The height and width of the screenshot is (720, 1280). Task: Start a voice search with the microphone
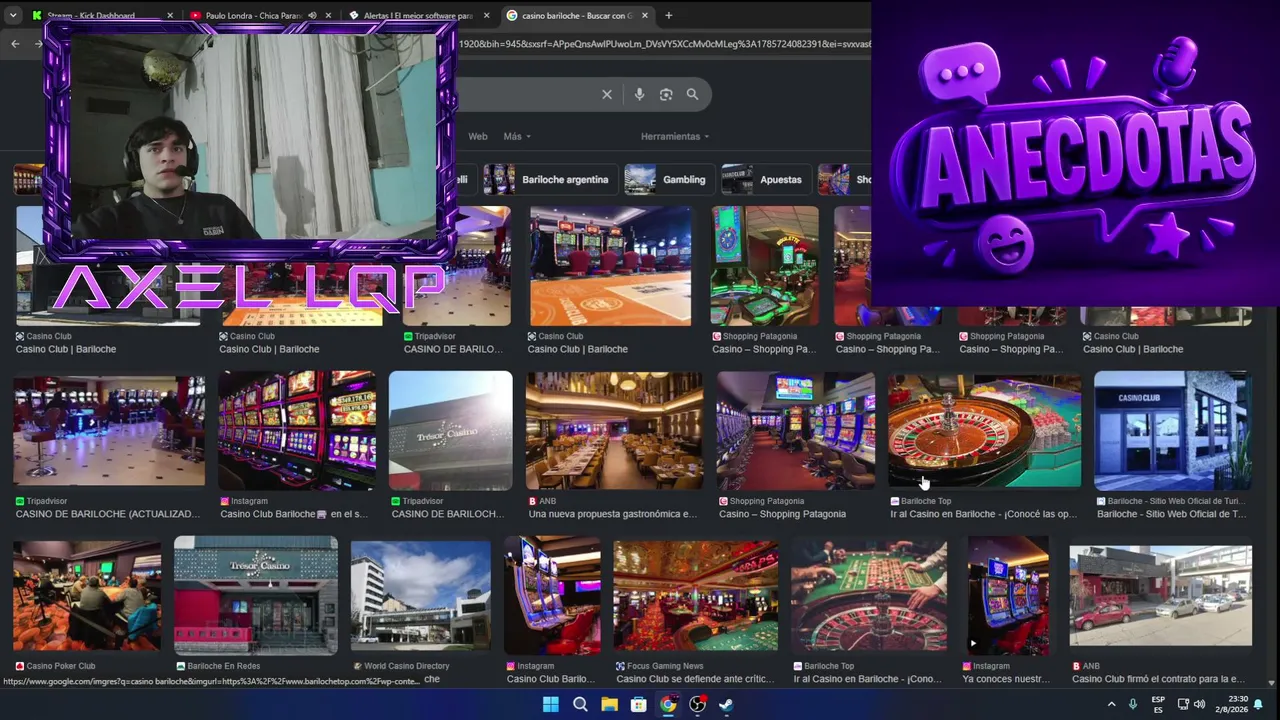tap(639, 94)
